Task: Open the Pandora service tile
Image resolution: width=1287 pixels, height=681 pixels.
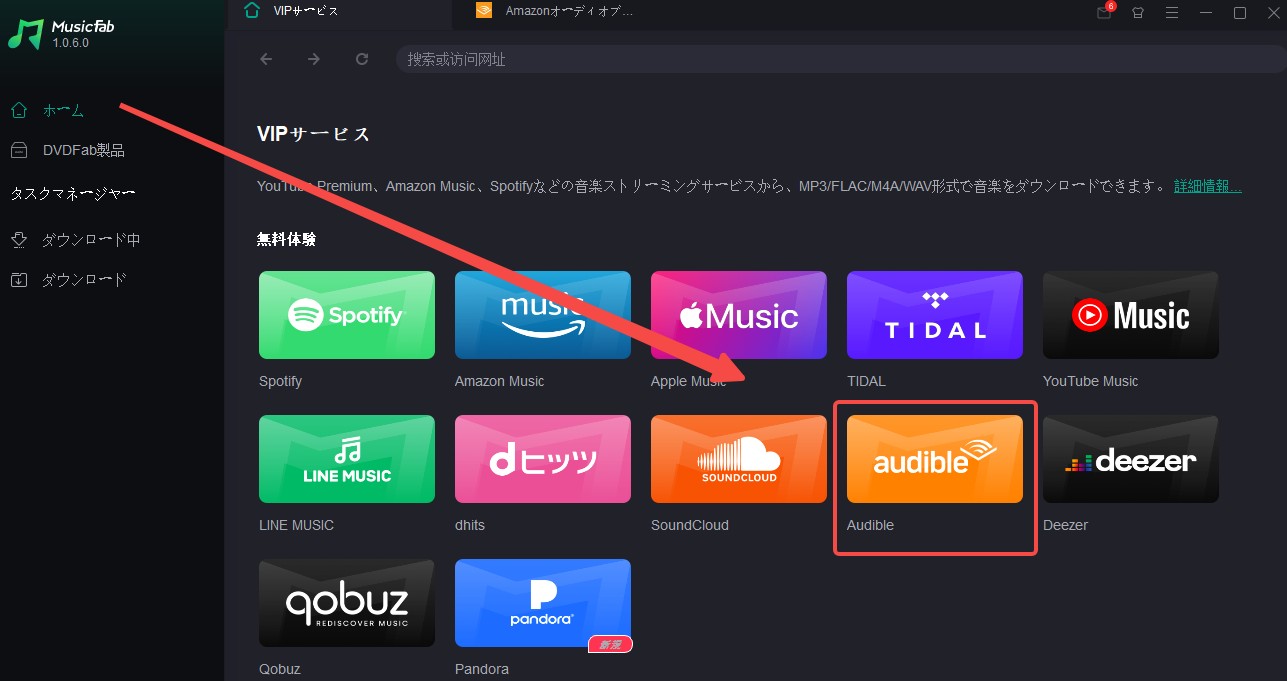Action: tap(542, 603)
